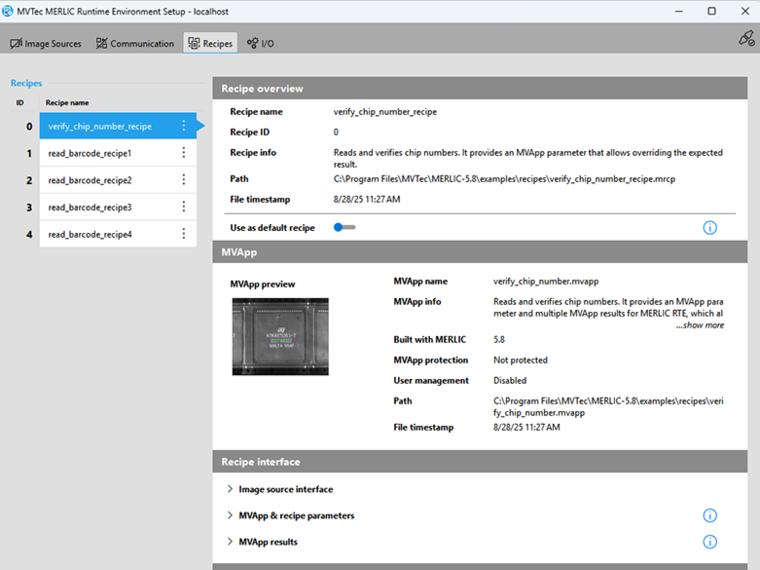Click the recipe path ending in .mrcp
760x570 pixels.
coord(504,179)
